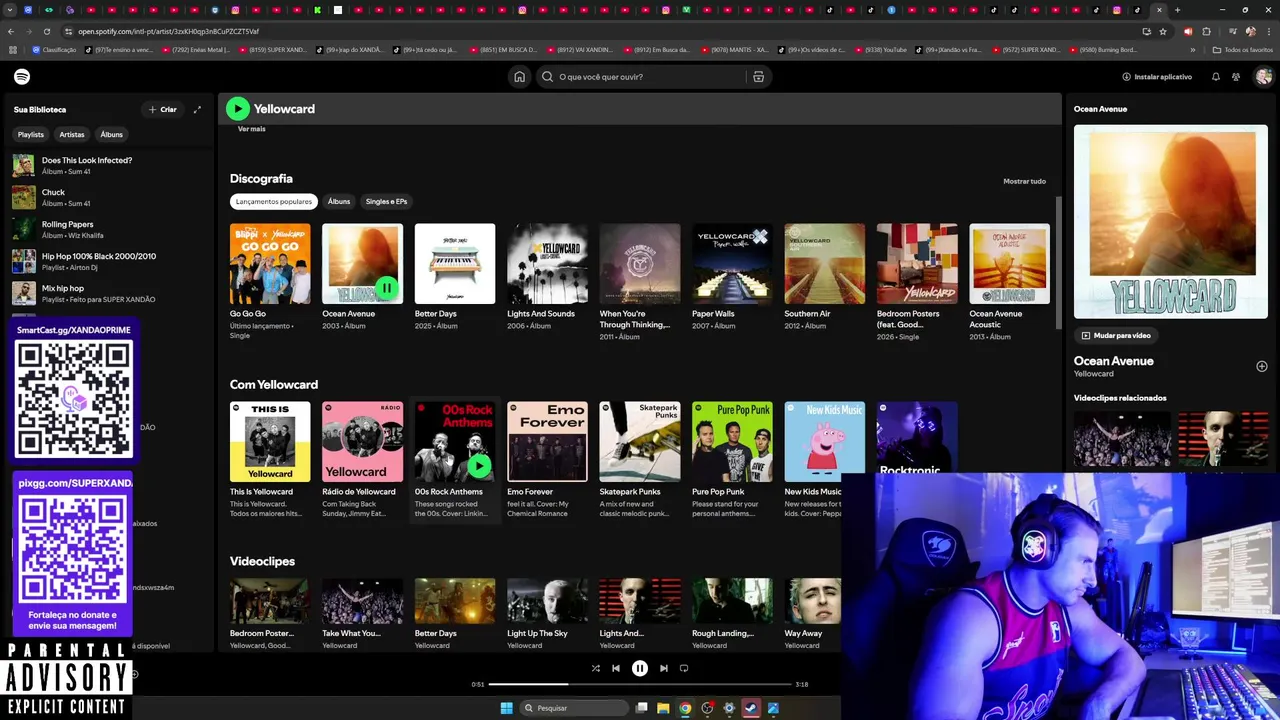Reload the page in the browser
Screen dimensions: 1280x720
click(47, 31)
